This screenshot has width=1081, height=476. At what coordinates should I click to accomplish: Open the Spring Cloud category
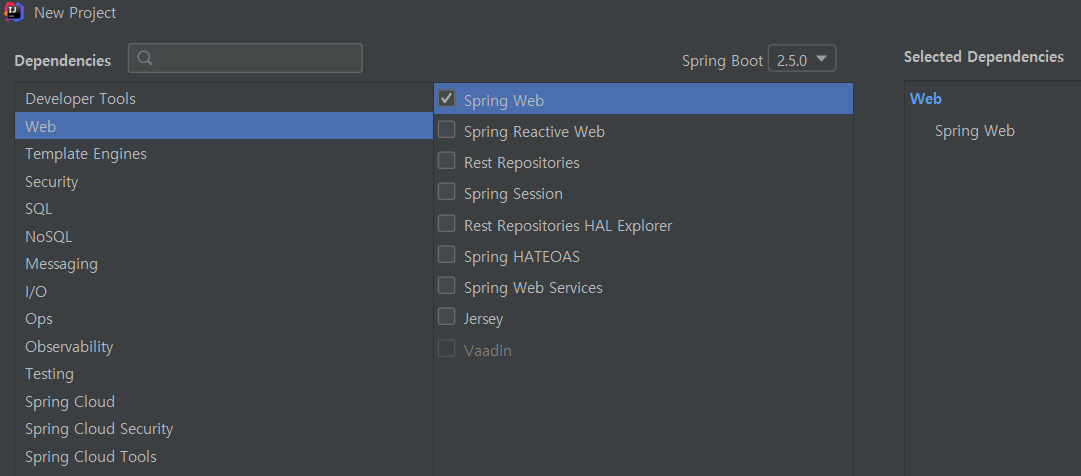224,401
